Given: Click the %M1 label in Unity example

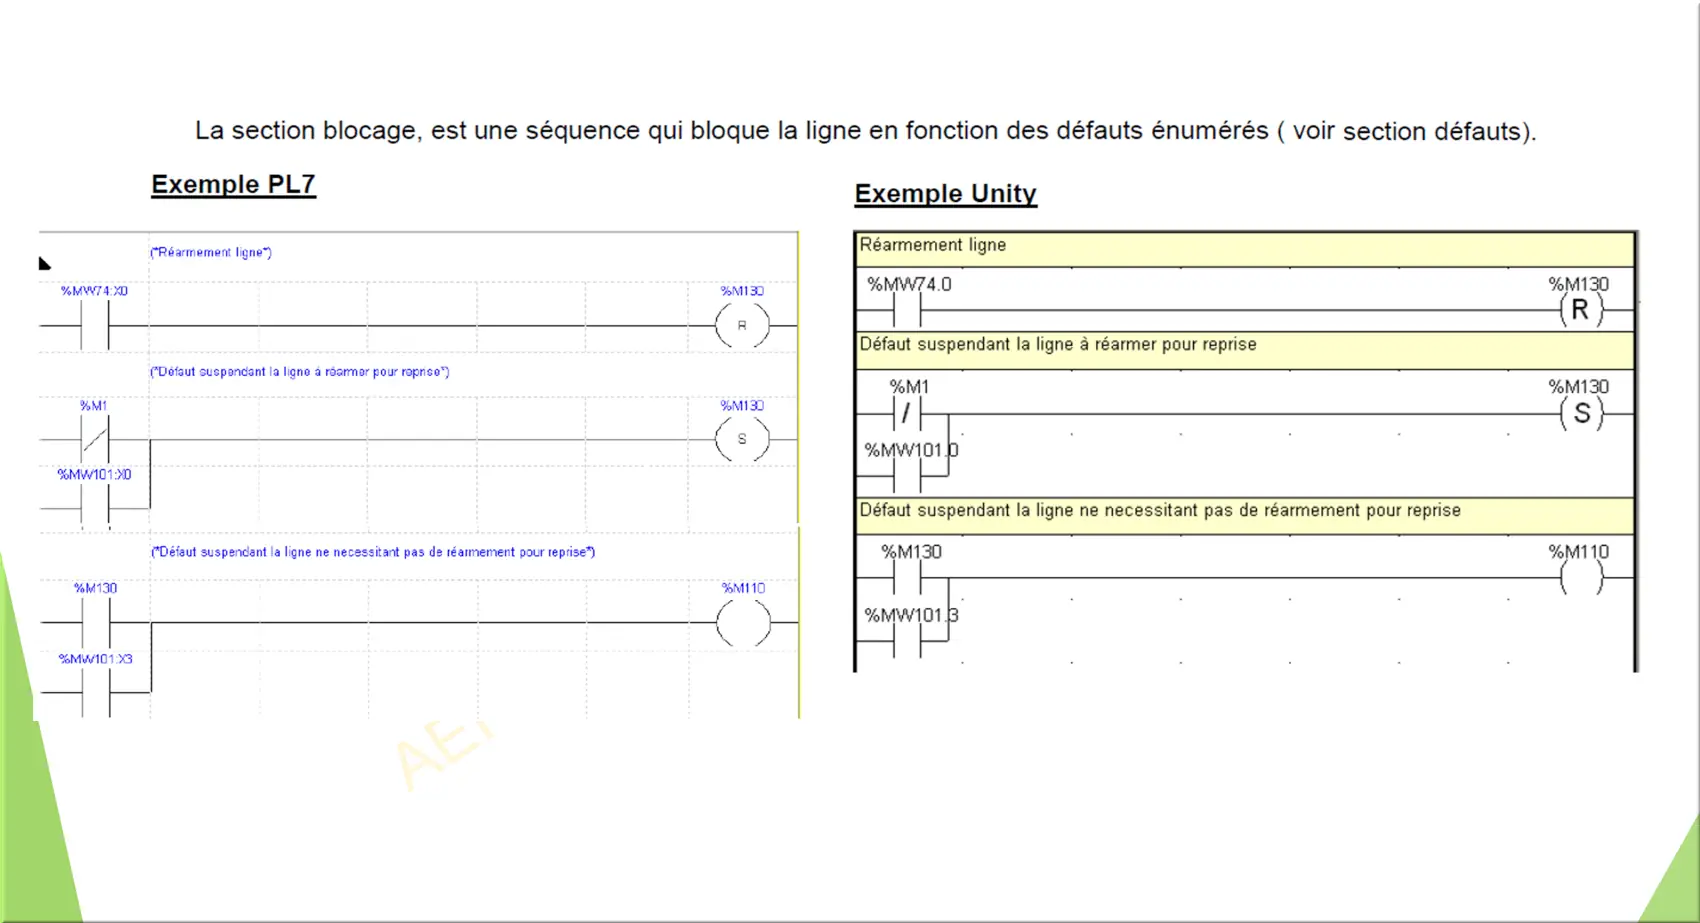Looking at the screenshot, I should click(x=909, y=386).
